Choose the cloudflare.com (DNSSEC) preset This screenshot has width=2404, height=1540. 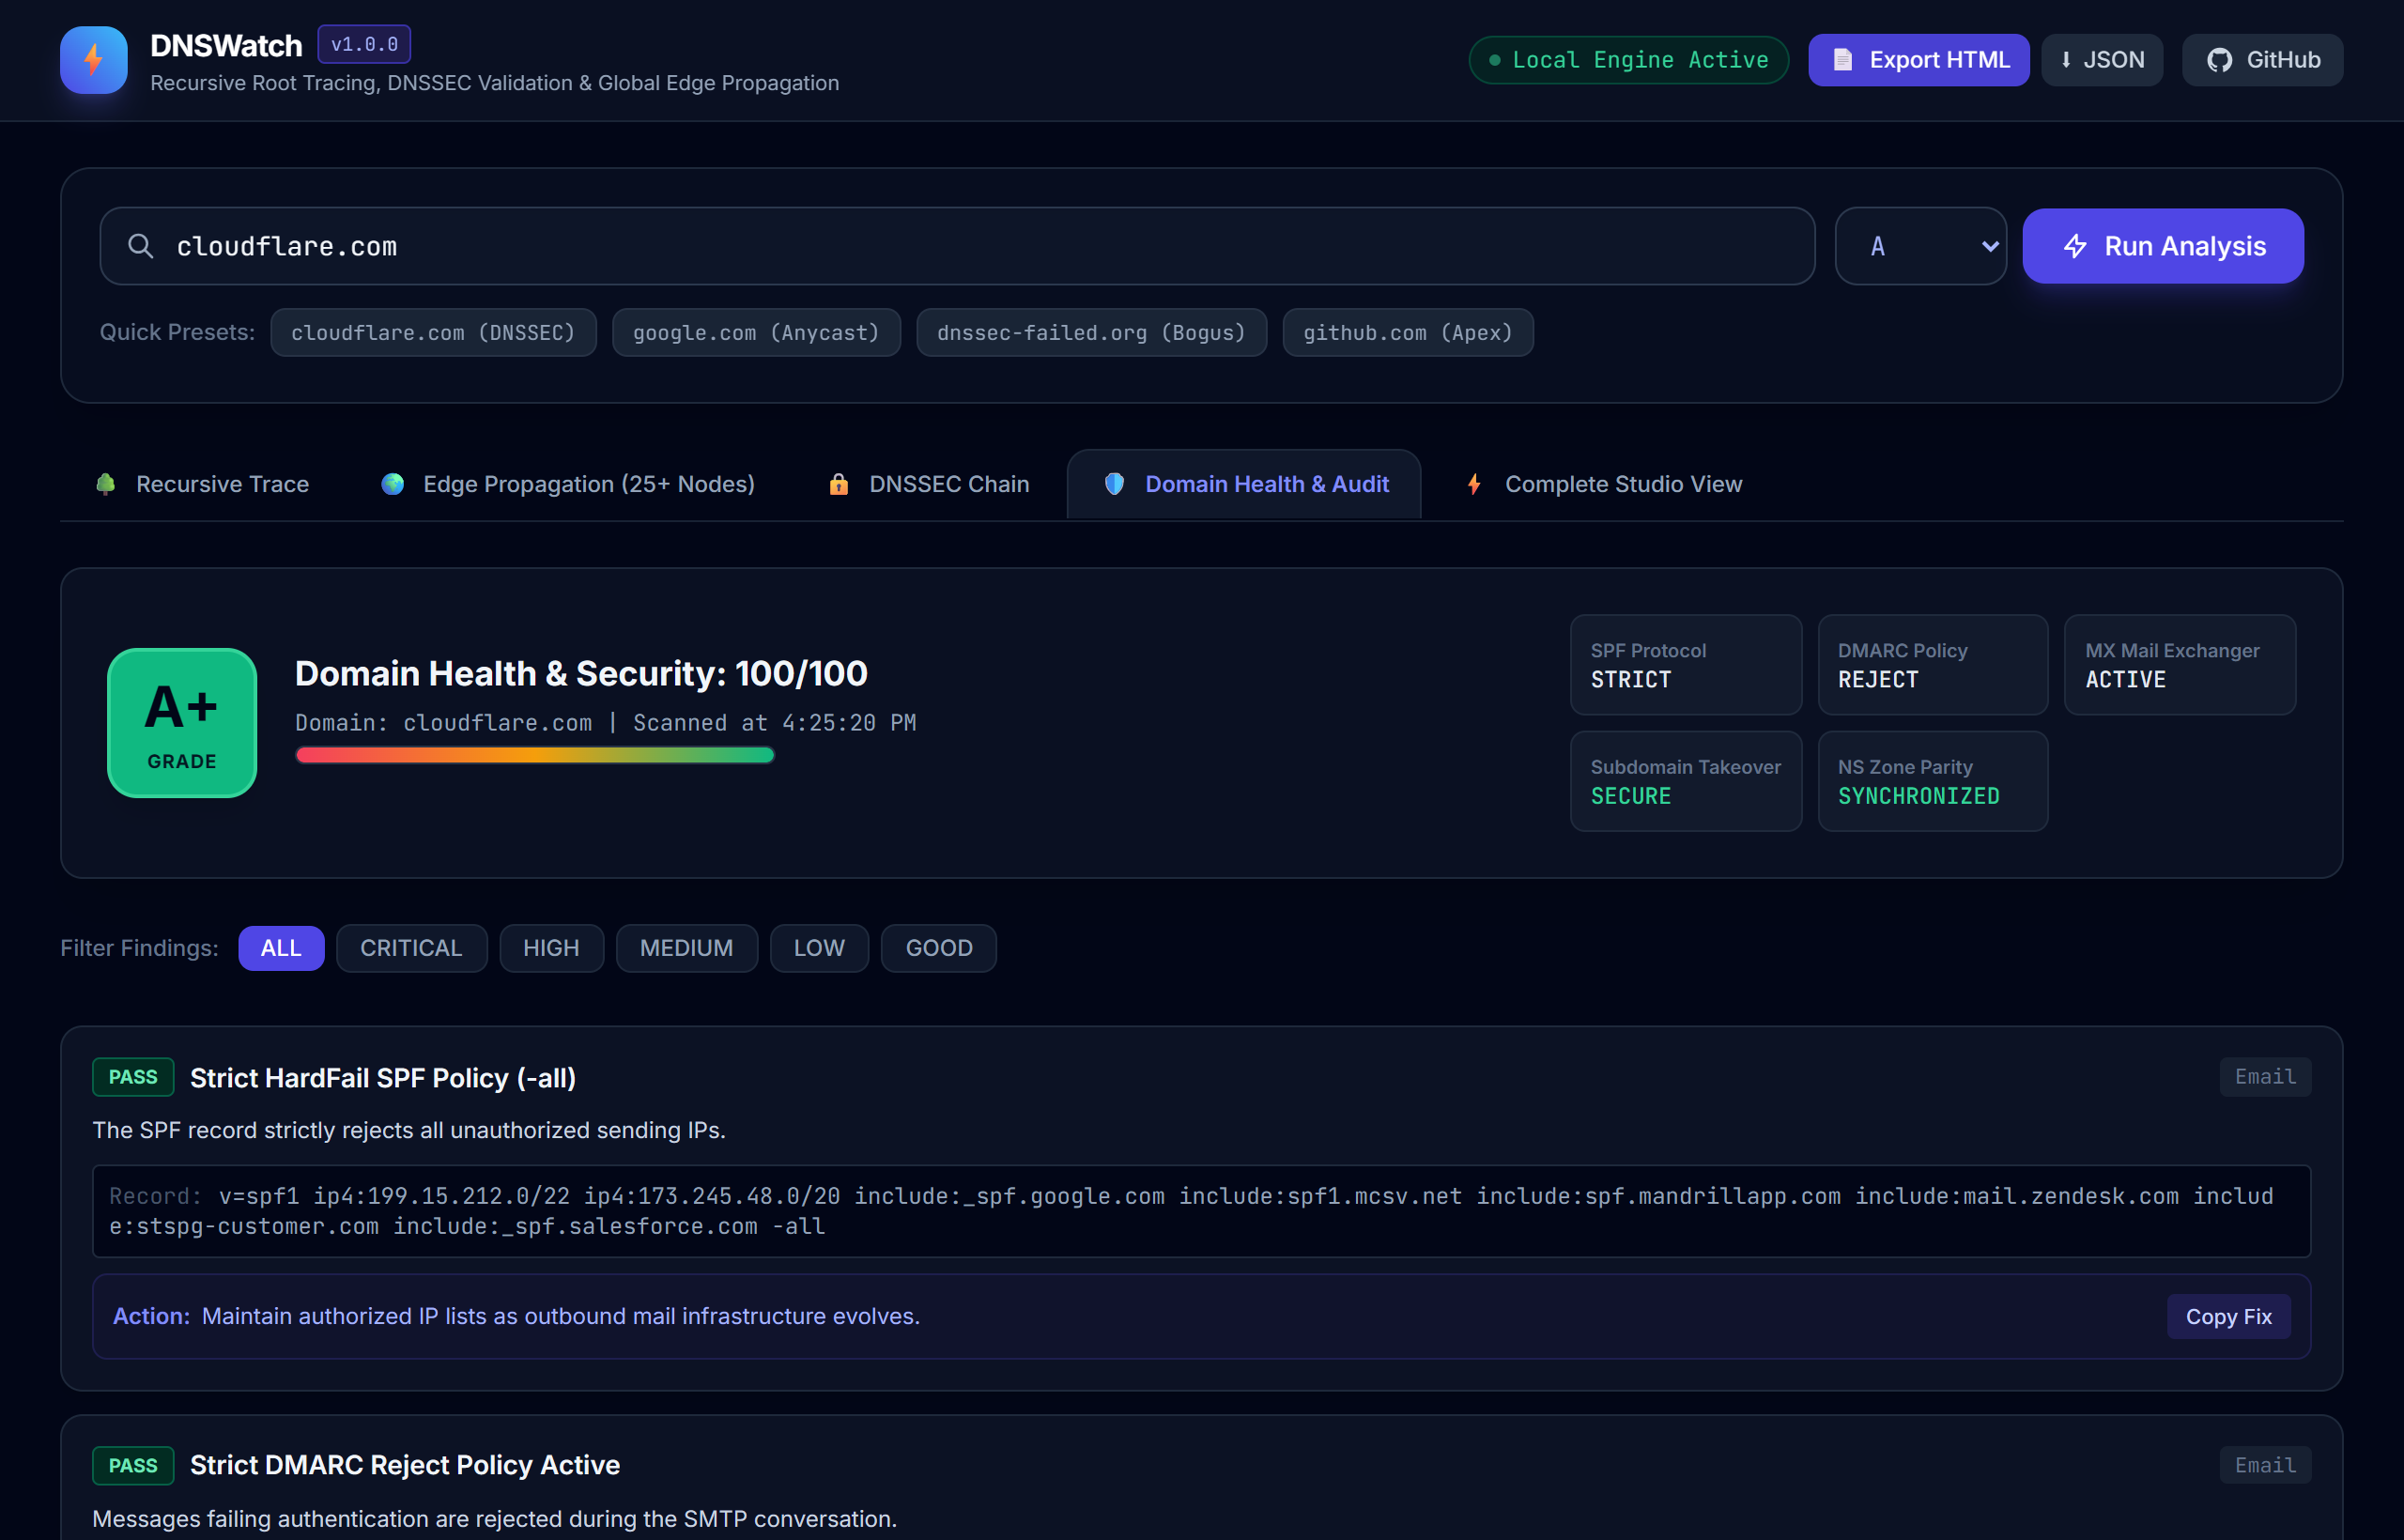(x=433, y=332)
